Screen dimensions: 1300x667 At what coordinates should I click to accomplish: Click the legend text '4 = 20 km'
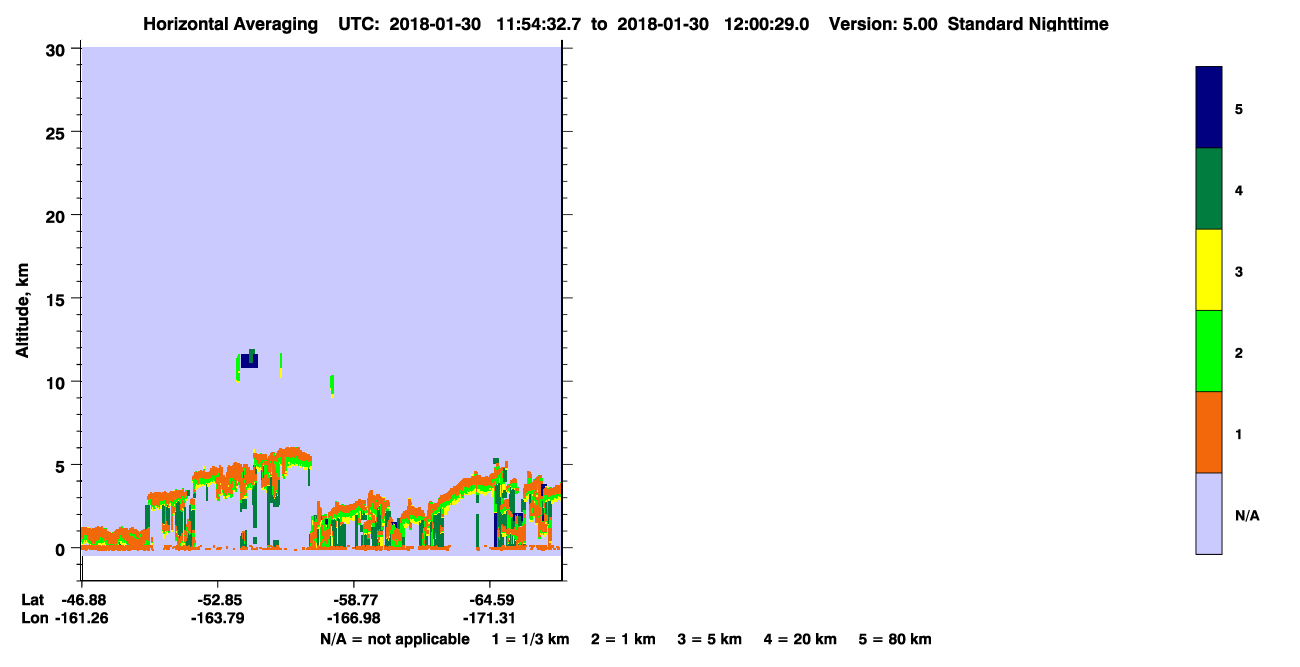pyautogui.click(x=801, y=639)
